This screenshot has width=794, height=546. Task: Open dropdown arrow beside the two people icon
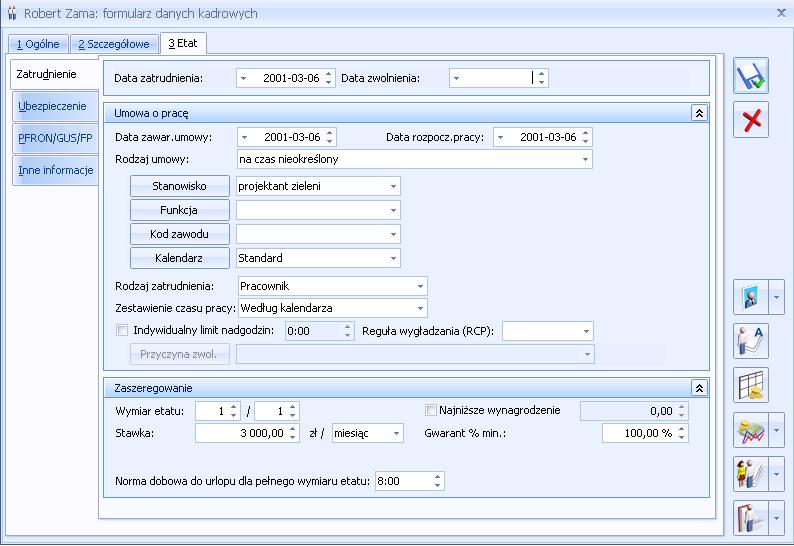pos(777,474)
